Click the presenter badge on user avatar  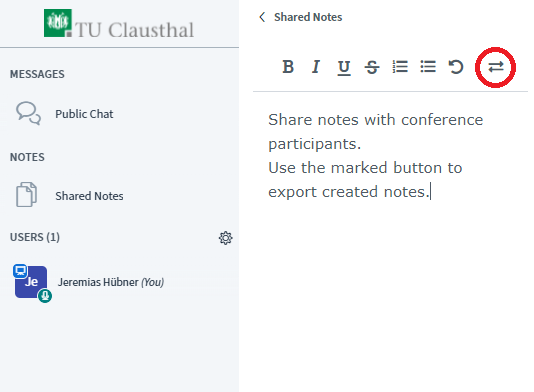coord(20,271)
